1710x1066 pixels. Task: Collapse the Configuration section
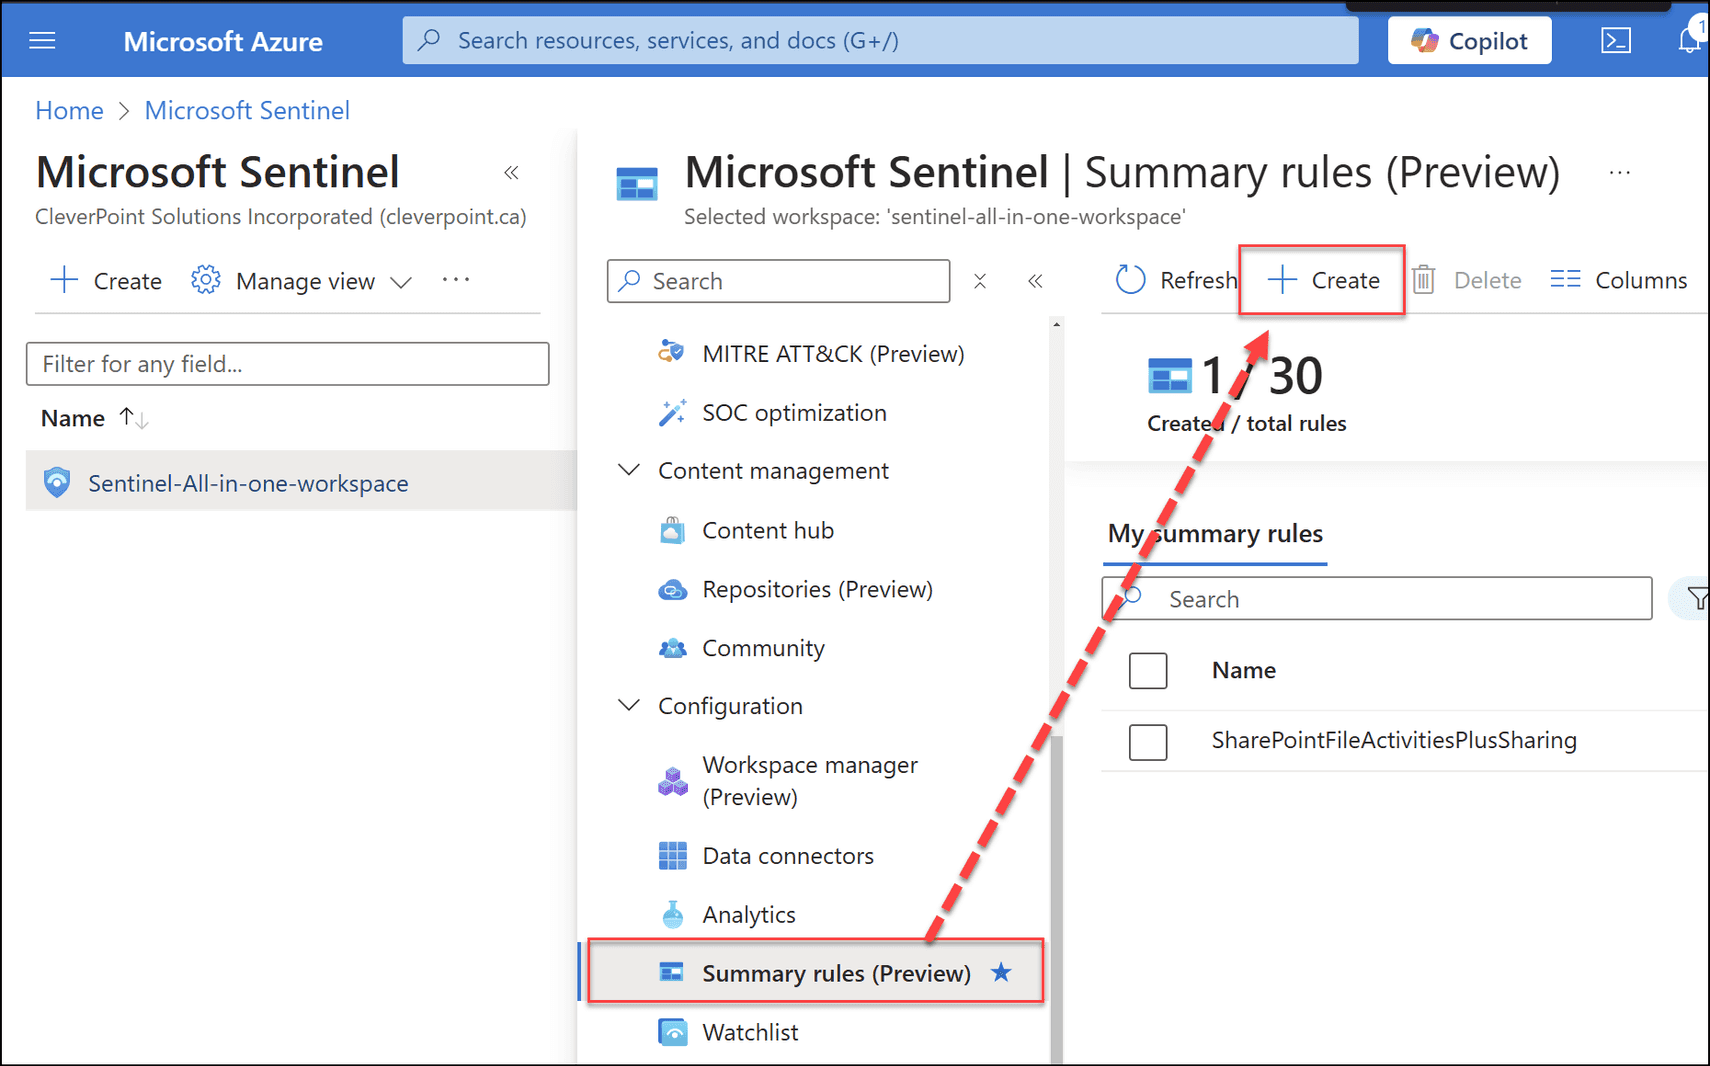pyautogui.click(x=628, y=704)
